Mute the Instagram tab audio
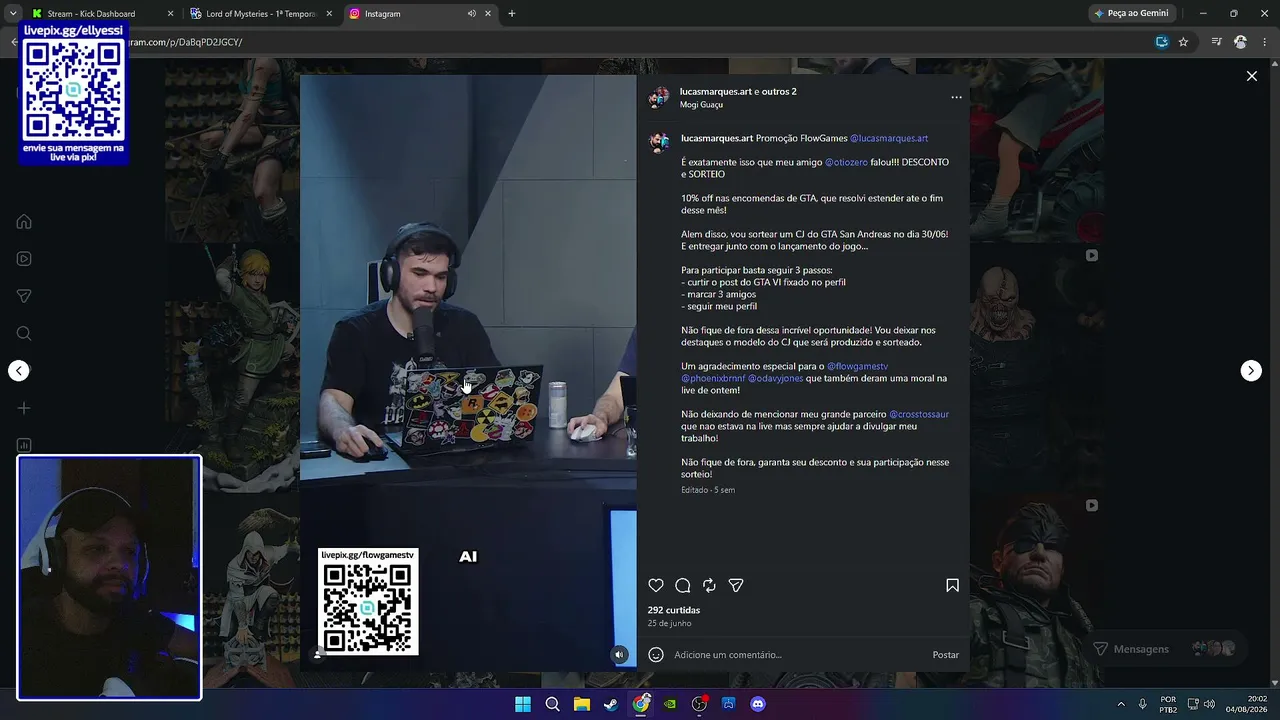1280x720 pixels. 471,14
